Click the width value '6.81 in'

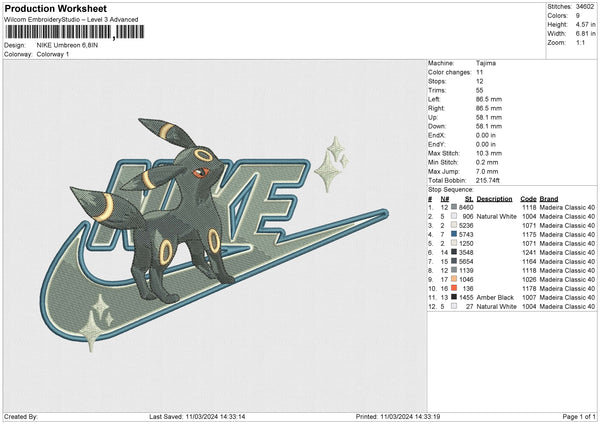click(585, 34)
